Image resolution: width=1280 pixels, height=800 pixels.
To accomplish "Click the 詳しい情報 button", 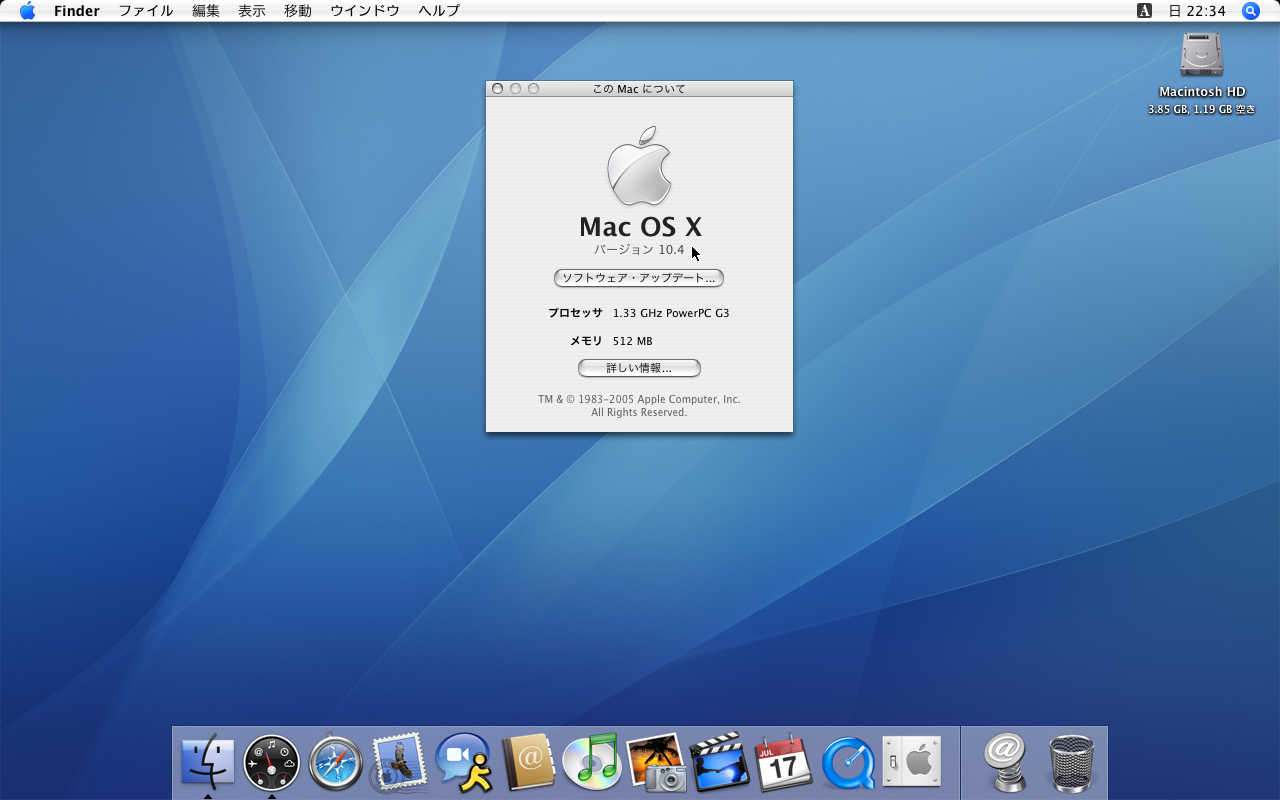I will tap(639, 368).
